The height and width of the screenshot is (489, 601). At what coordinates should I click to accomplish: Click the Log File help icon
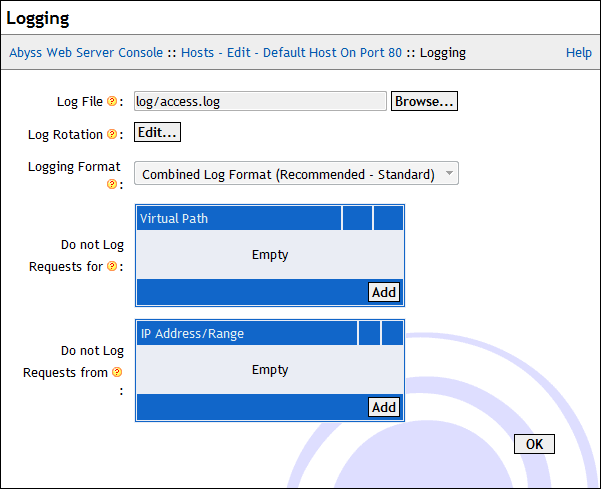pyautogui.click(x=112, y=101)
